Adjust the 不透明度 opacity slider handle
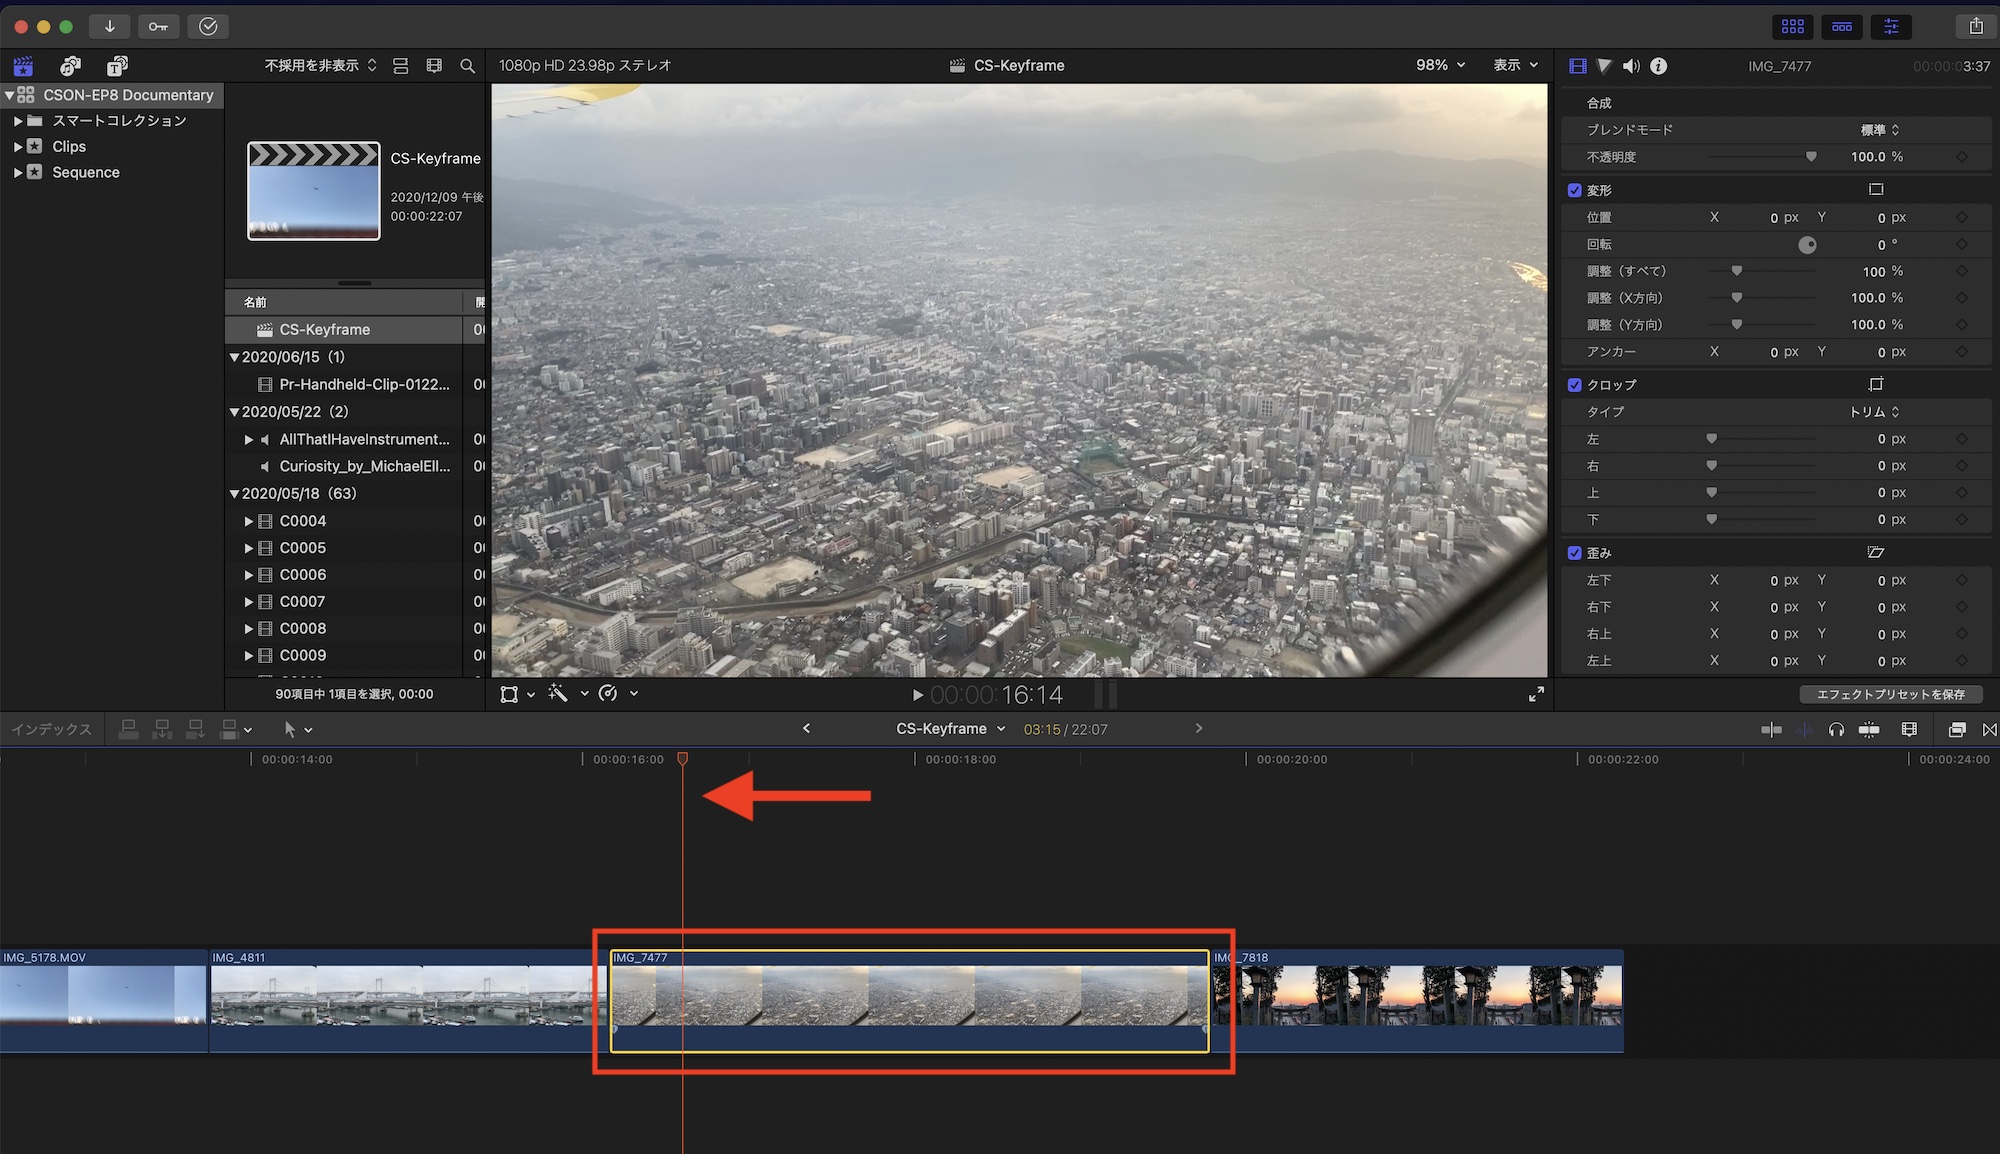 [x=1811, y=157]
